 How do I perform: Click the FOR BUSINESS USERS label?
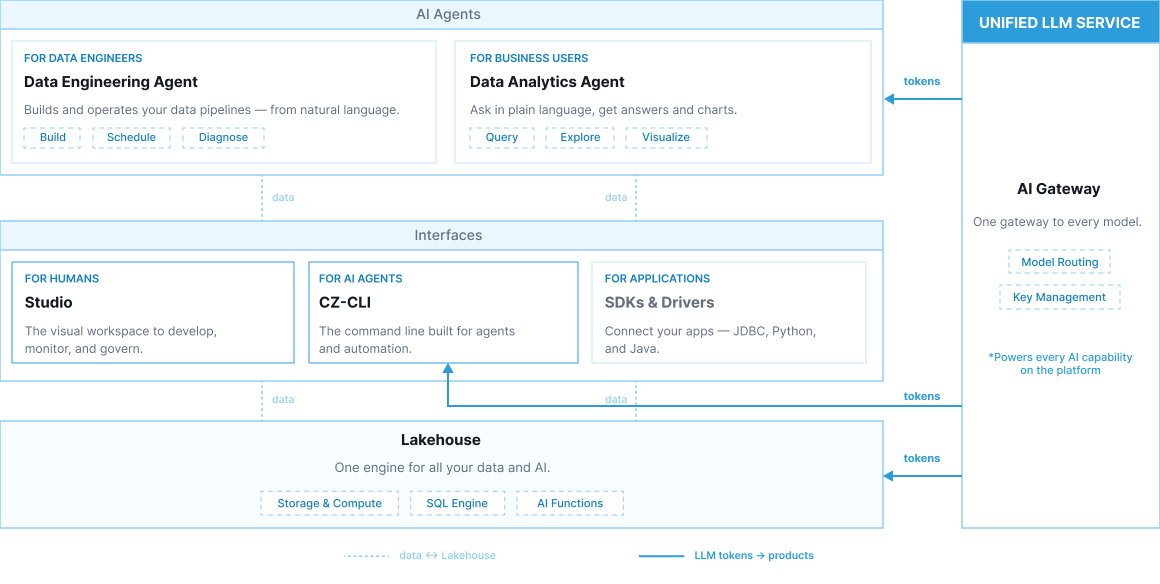529,58
